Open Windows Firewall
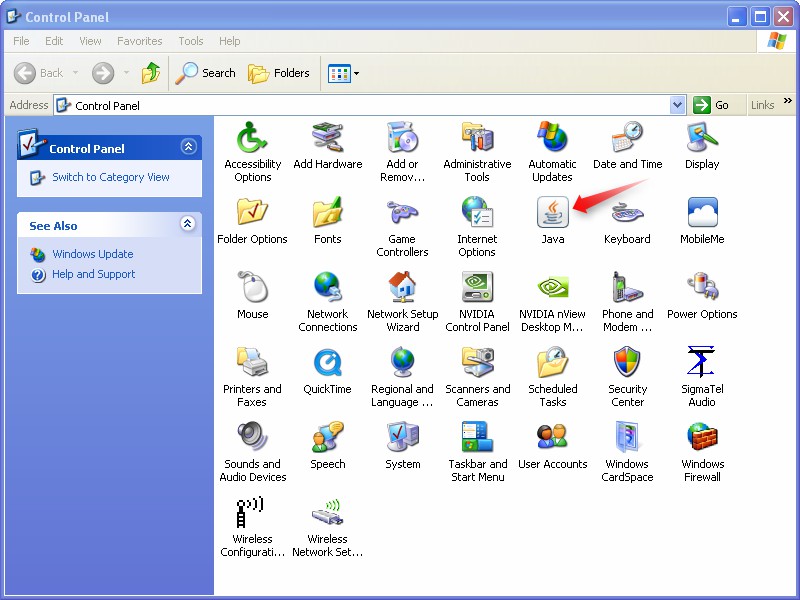This screenshot has width=800, height=600. click(x=702, y=438)
